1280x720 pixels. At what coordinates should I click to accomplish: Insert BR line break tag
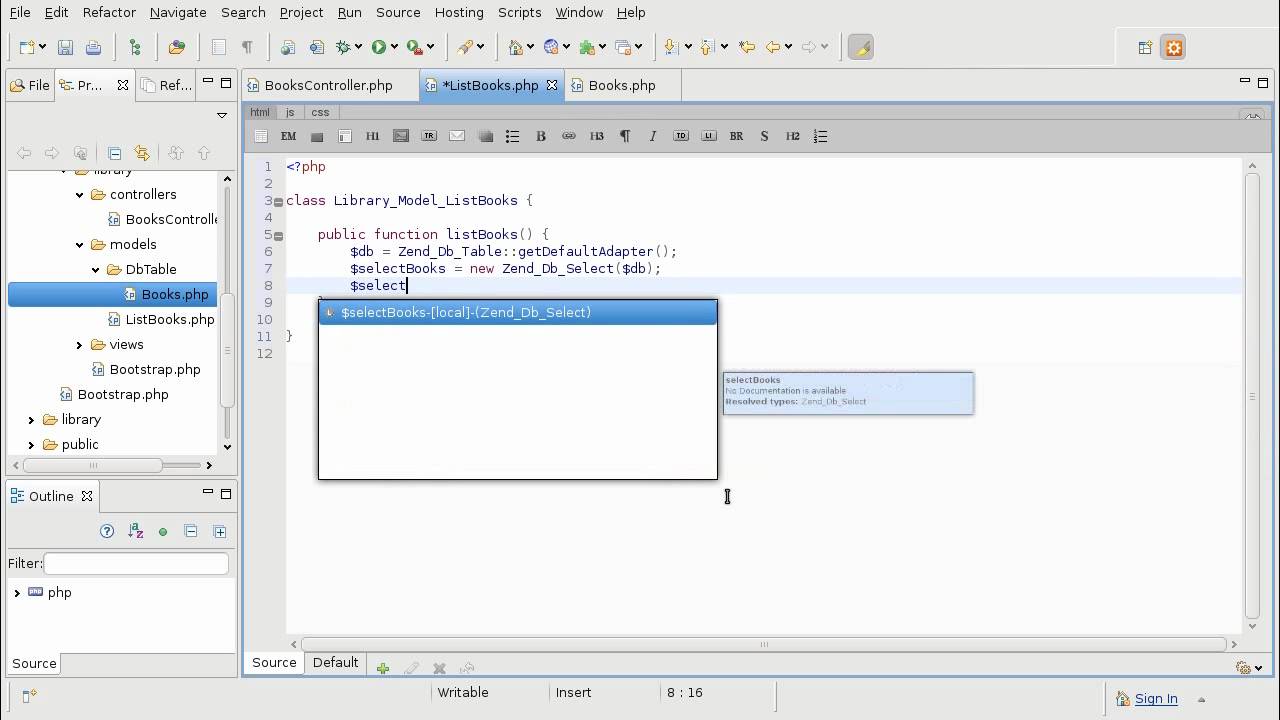click(737, 136)
